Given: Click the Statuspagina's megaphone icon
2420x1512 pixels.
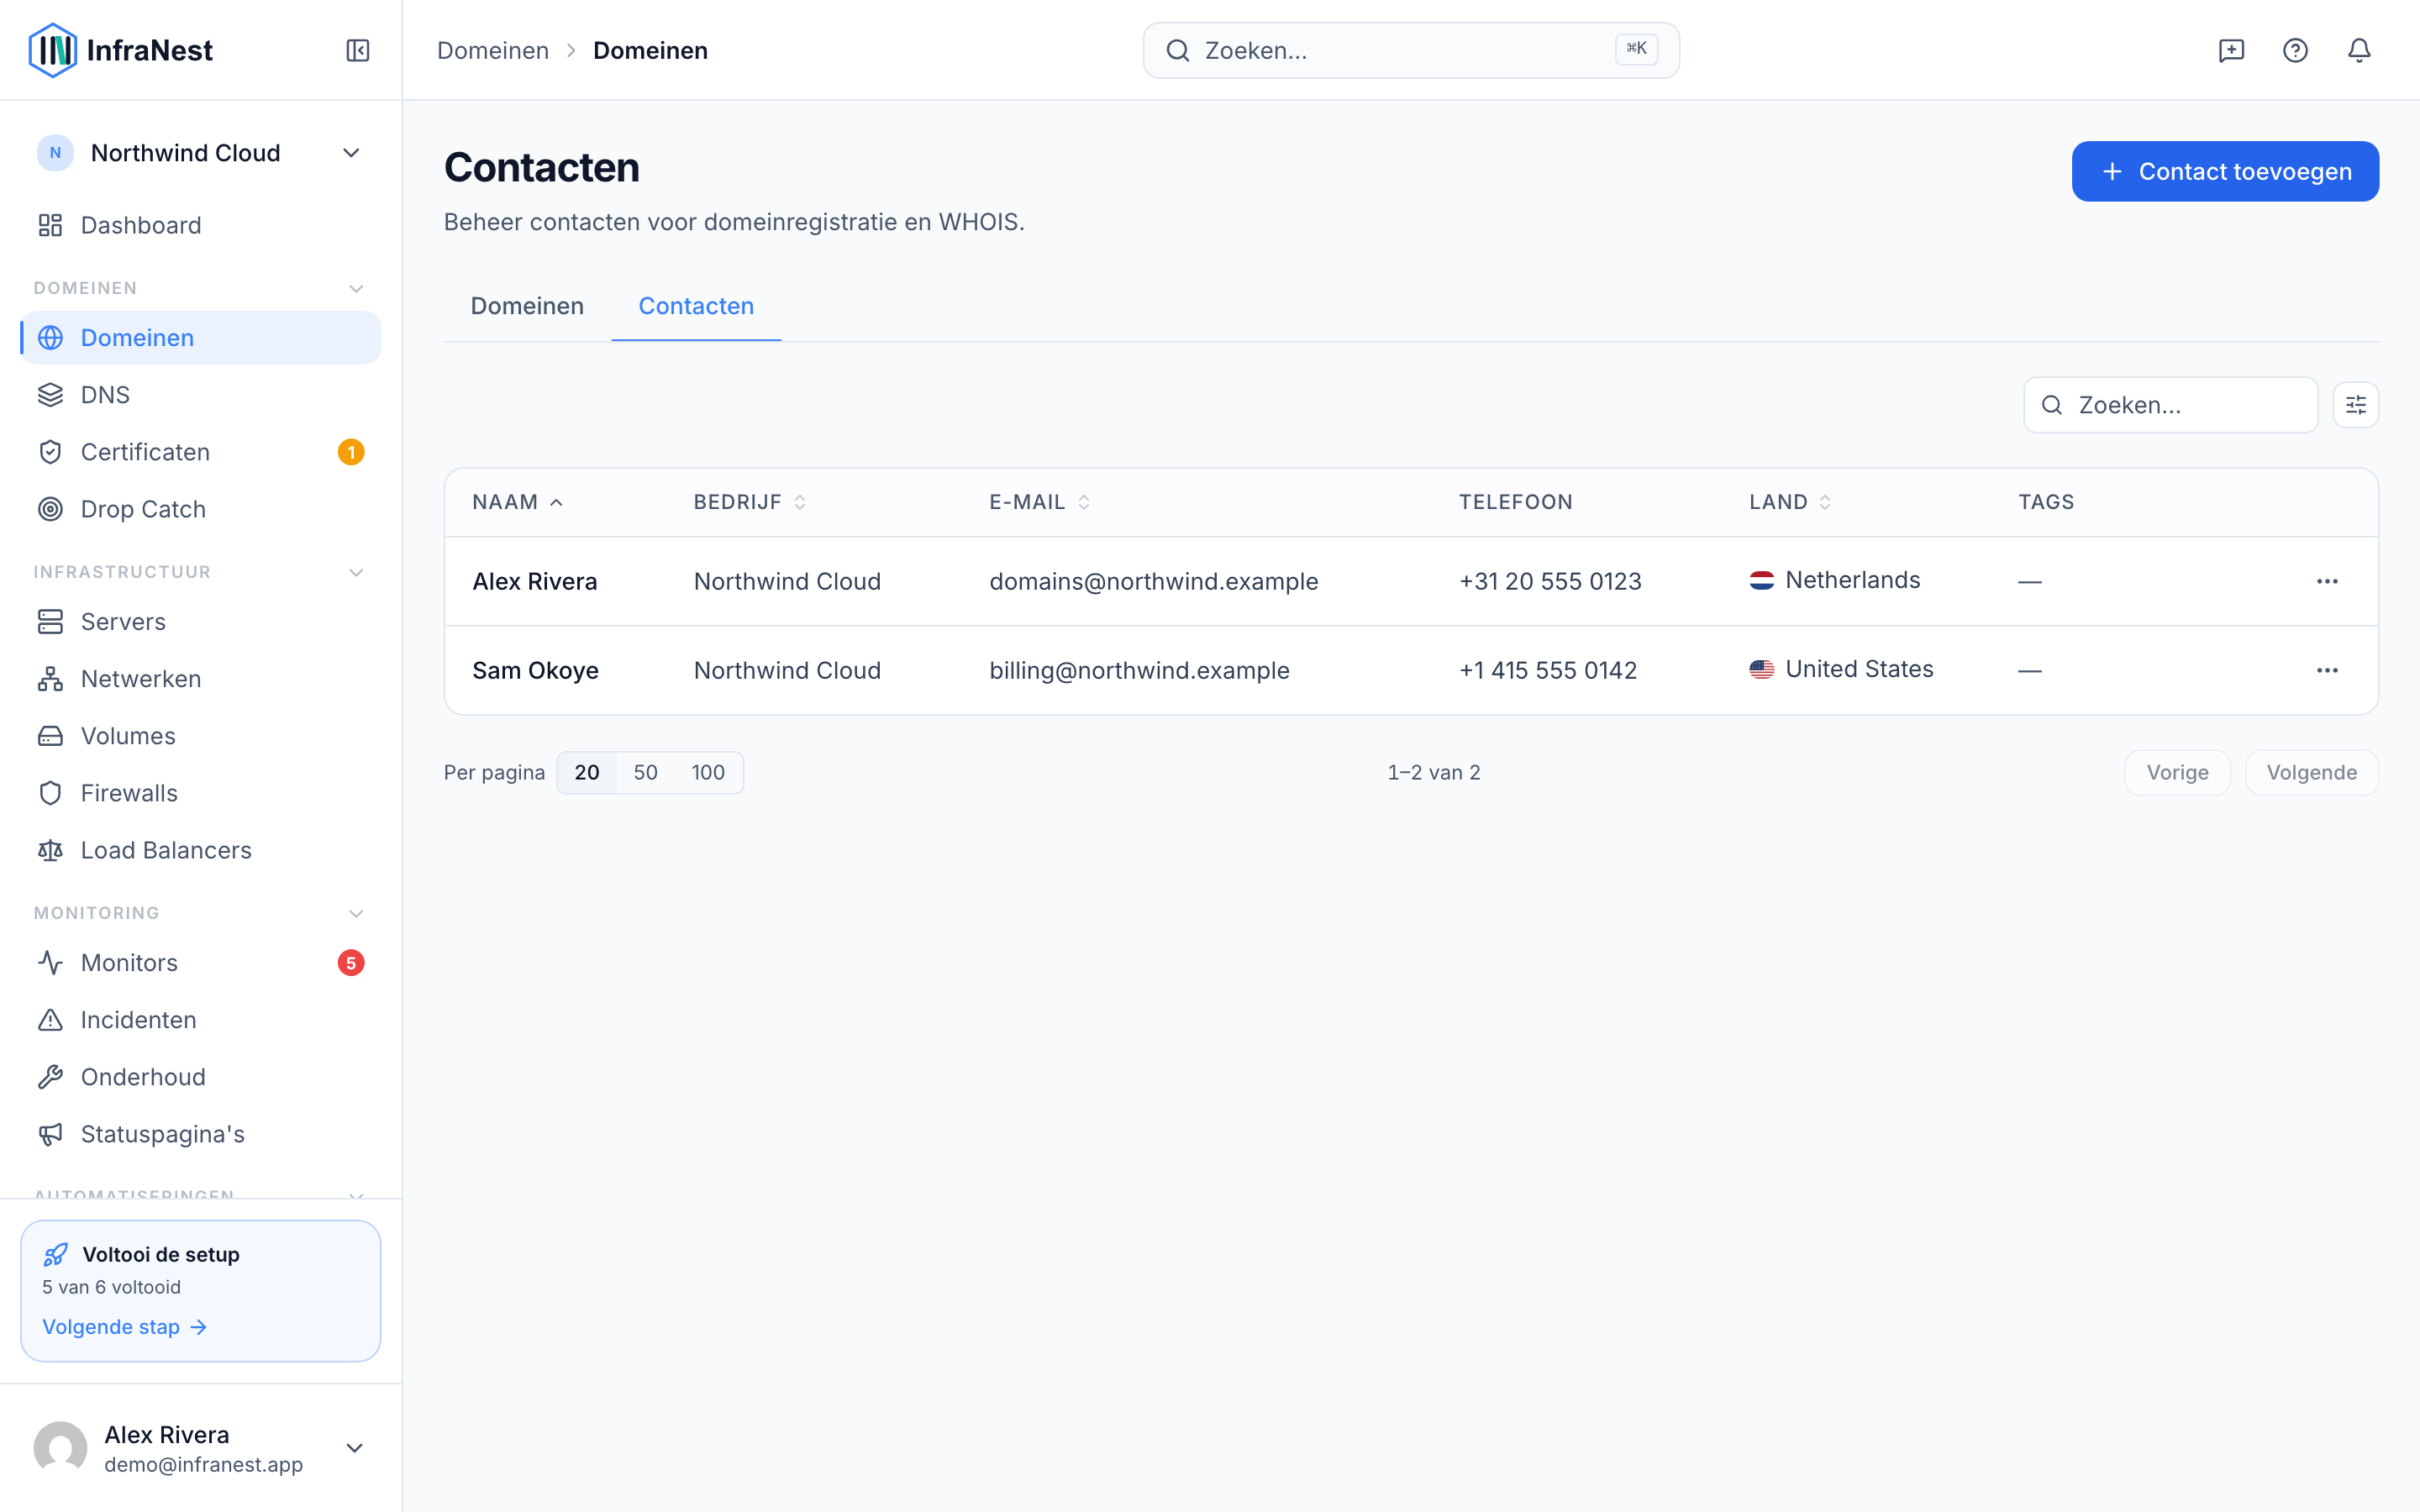Looking at the screenshot, I should pyautogui.click(x=50, y=1134).
